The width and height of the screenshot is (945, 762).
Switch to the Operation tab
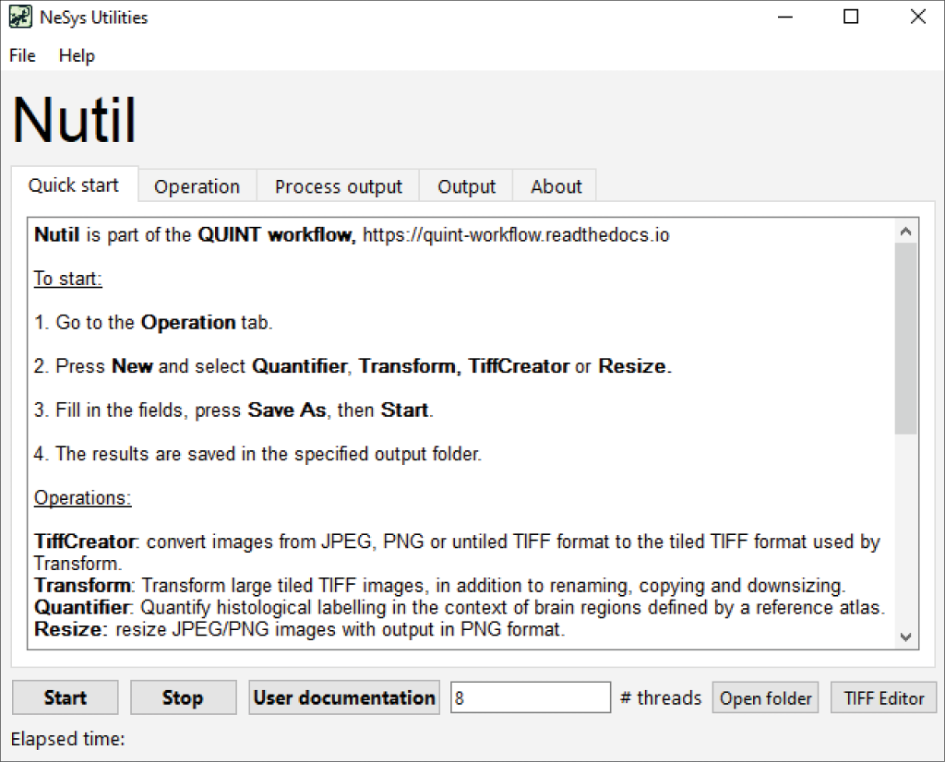[197, 187]
